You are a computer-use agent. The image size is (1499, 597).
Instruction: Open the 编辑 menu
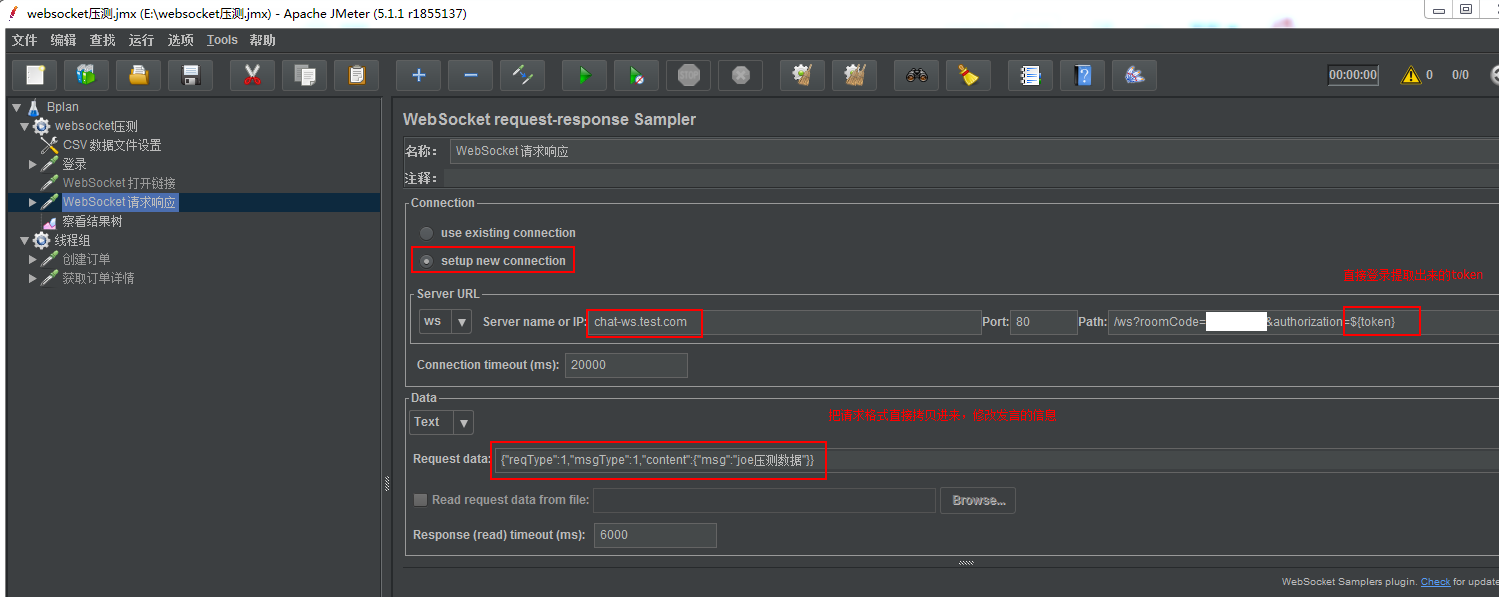tap(63, 40)
